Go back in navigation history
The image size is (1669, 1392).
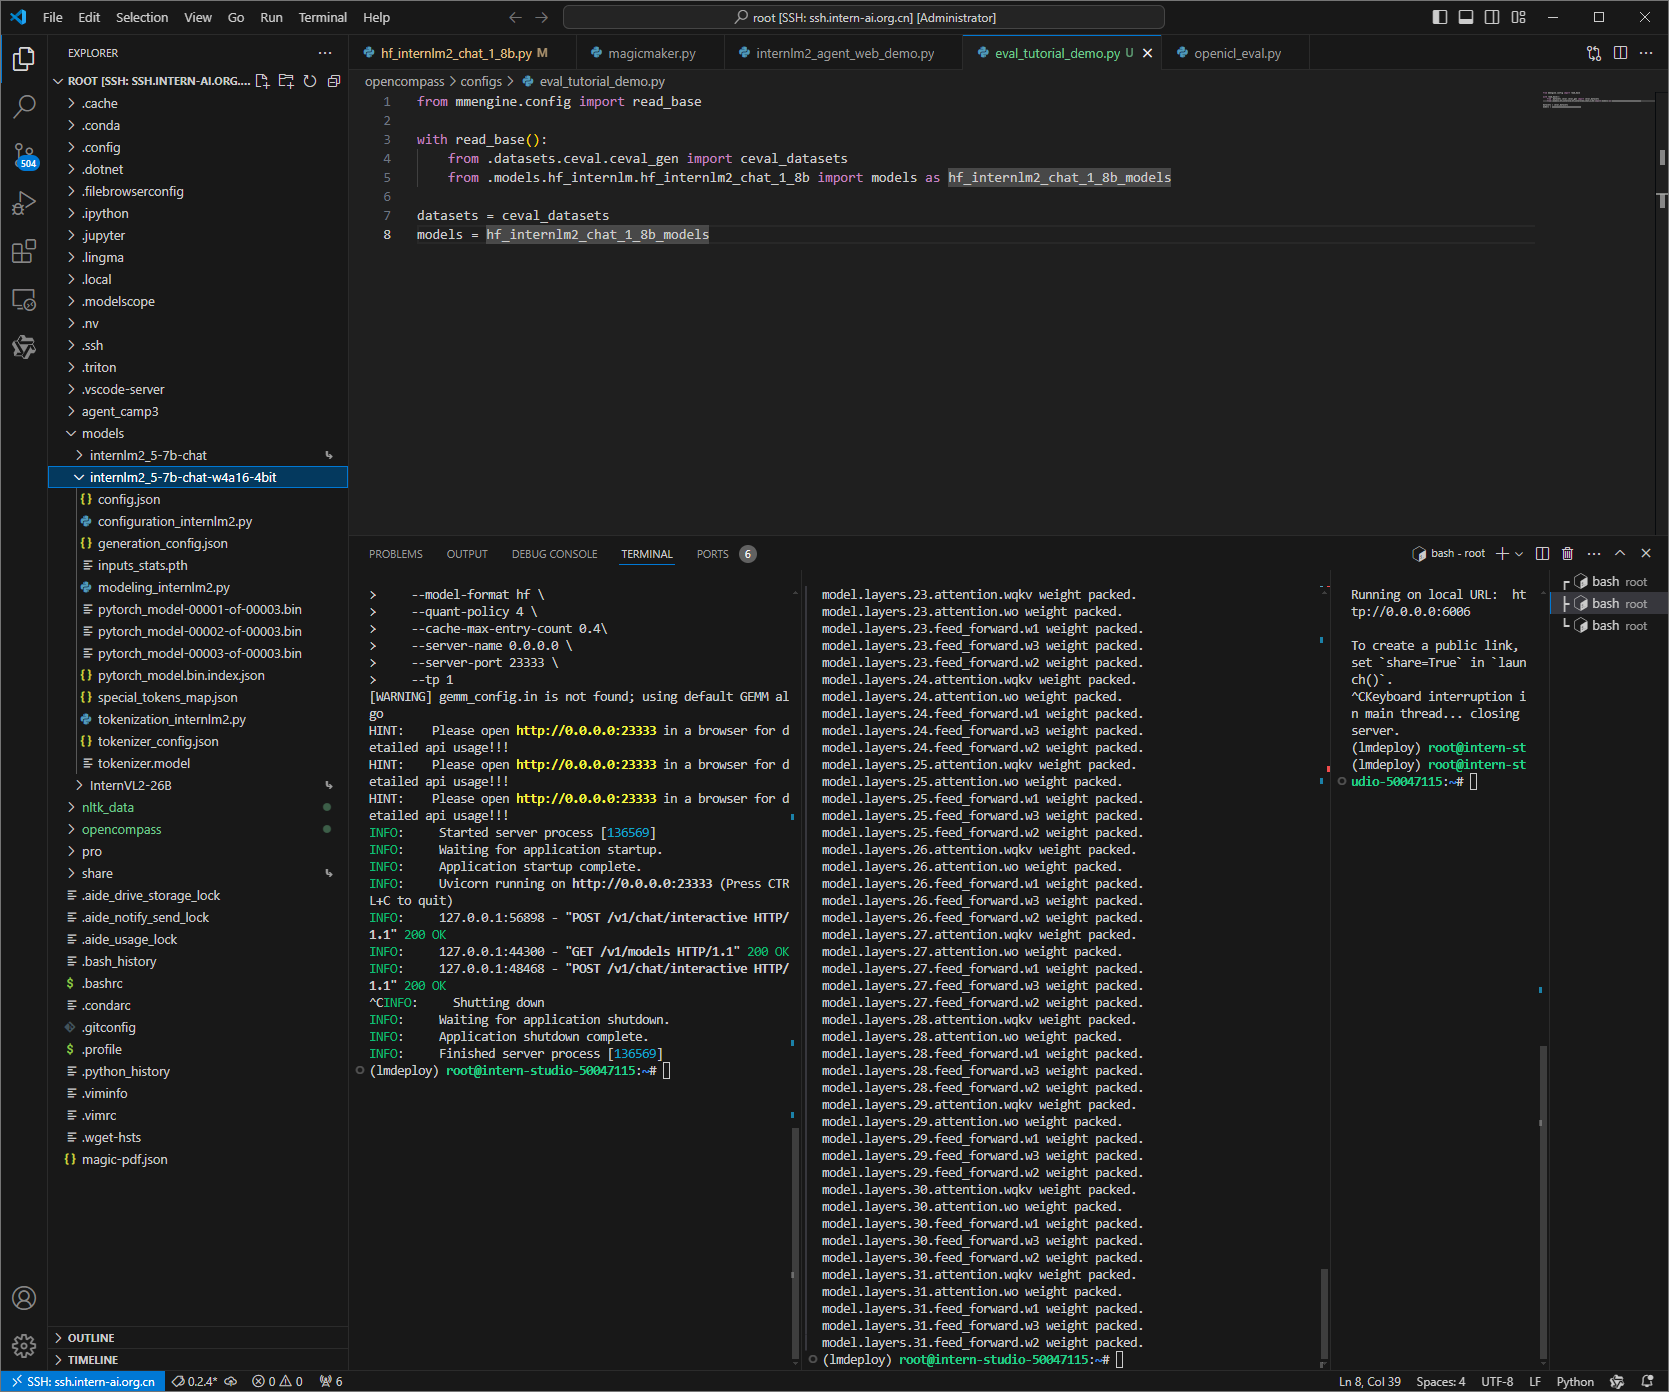coord(515,17)
